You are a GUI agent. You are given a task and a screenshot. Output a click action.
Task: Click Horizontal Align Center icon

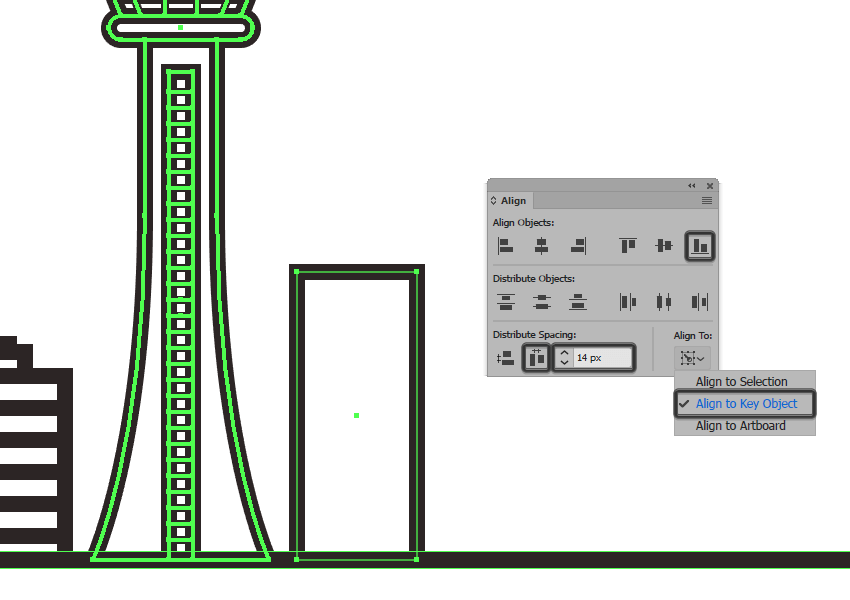541,246
